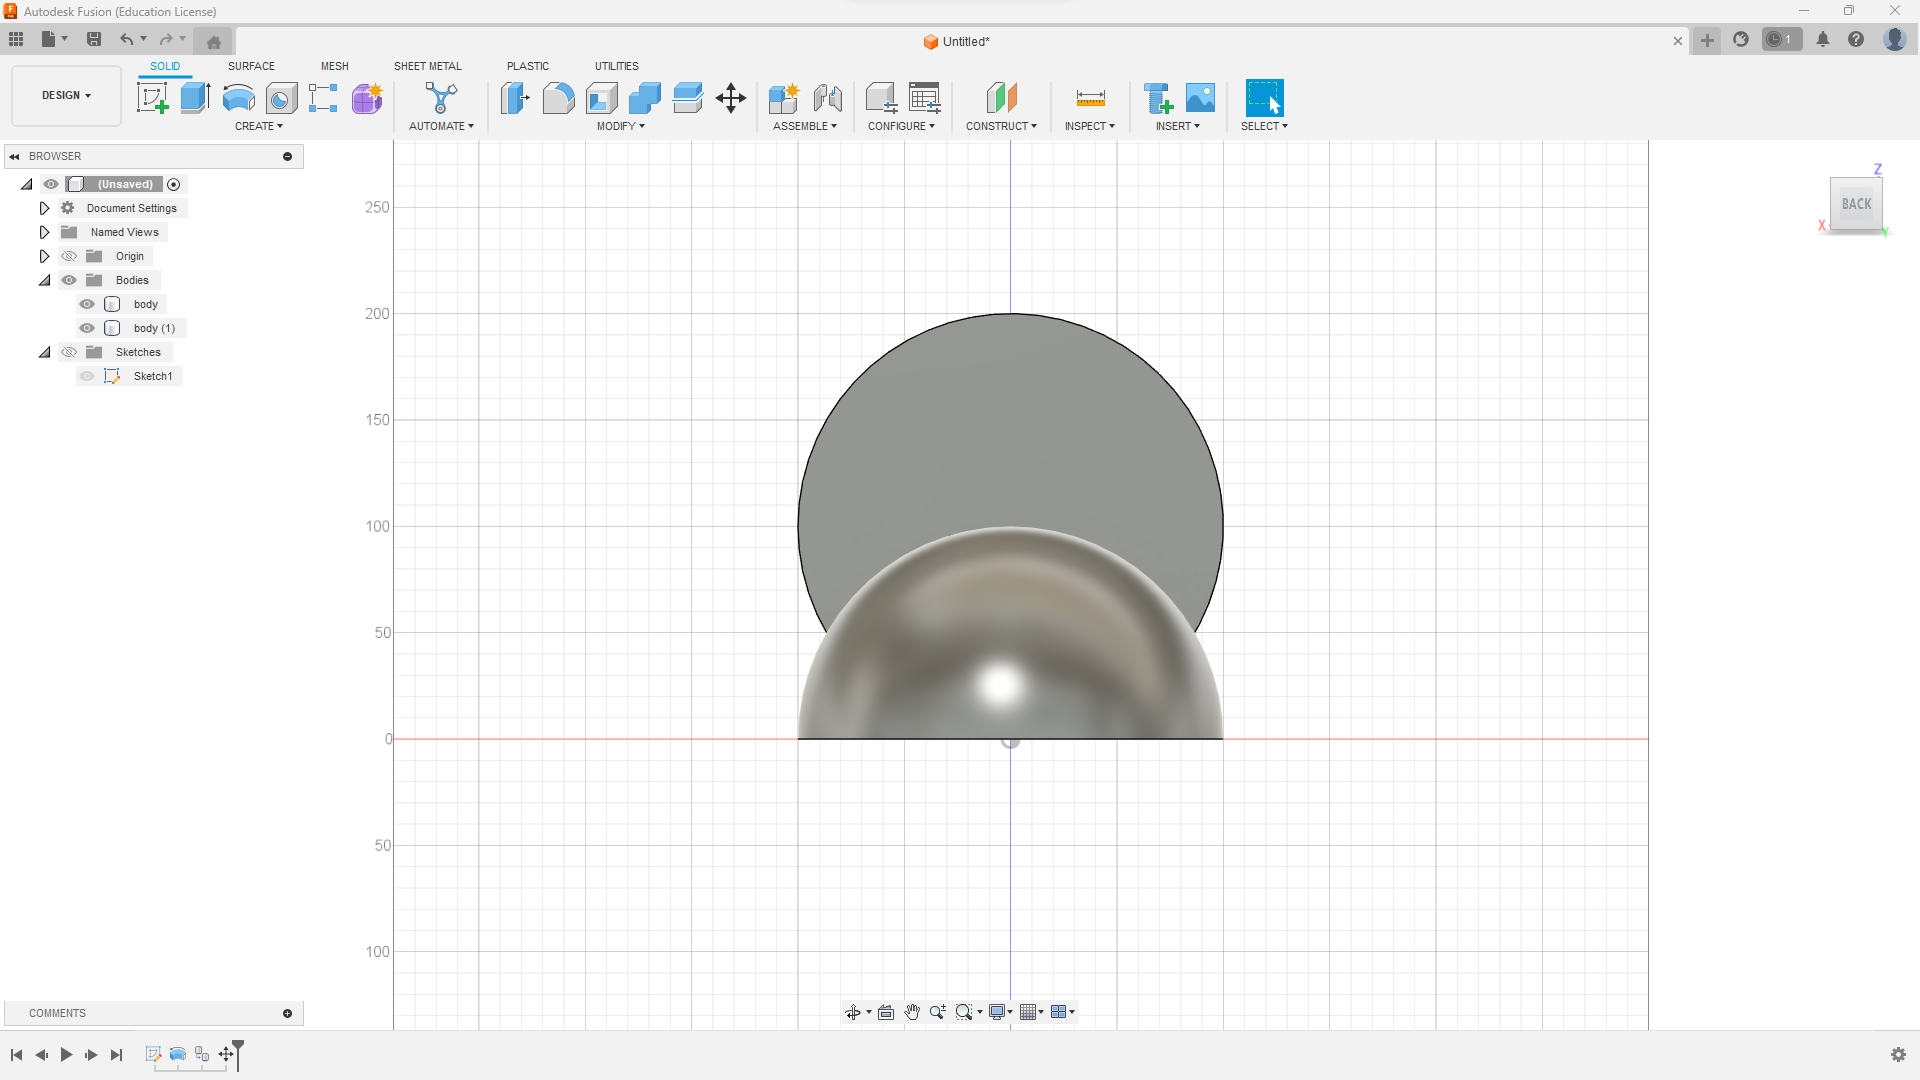
Task: Open the MODIFY dropdown menu
Action: pos(621,126)
